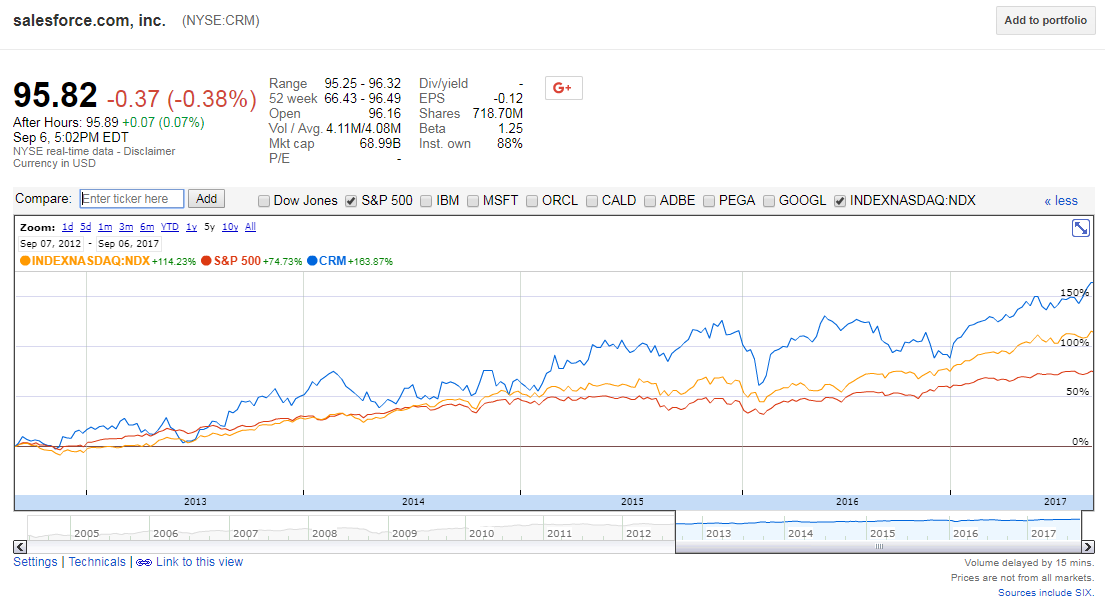Click 2005 in the overview timeline
The image size is (1105, 605).
(87, 534)
